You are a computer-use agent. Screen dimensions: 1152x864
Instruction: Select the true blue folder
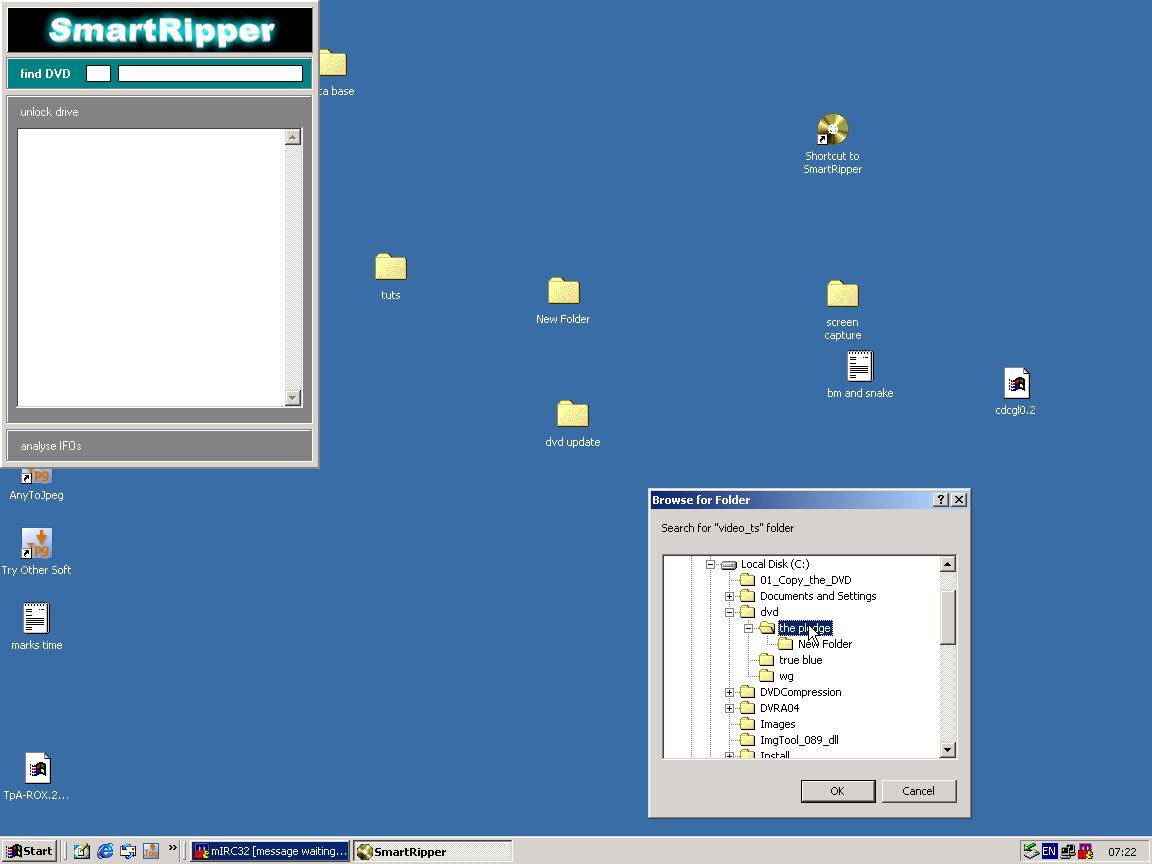coord(800,660)
